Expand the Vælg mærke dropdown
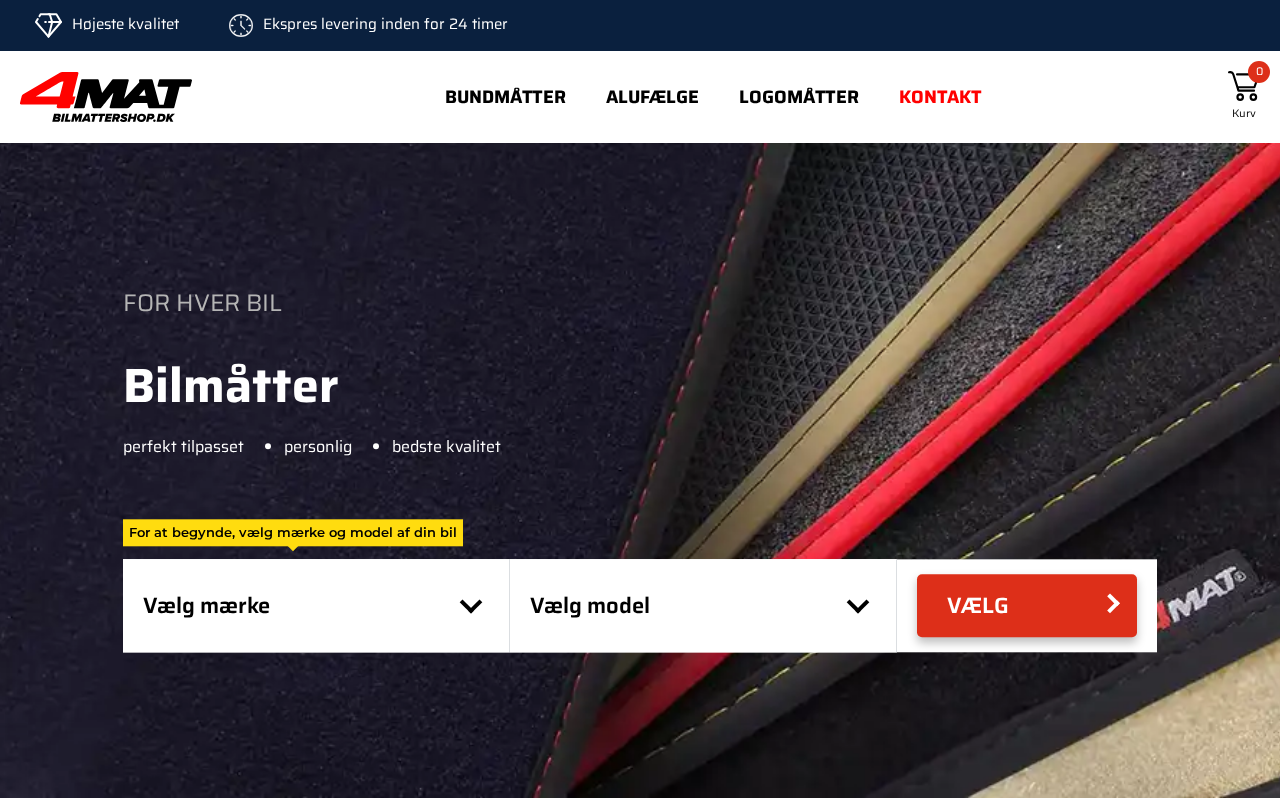The image size is (1280, 800). (316, 606)
